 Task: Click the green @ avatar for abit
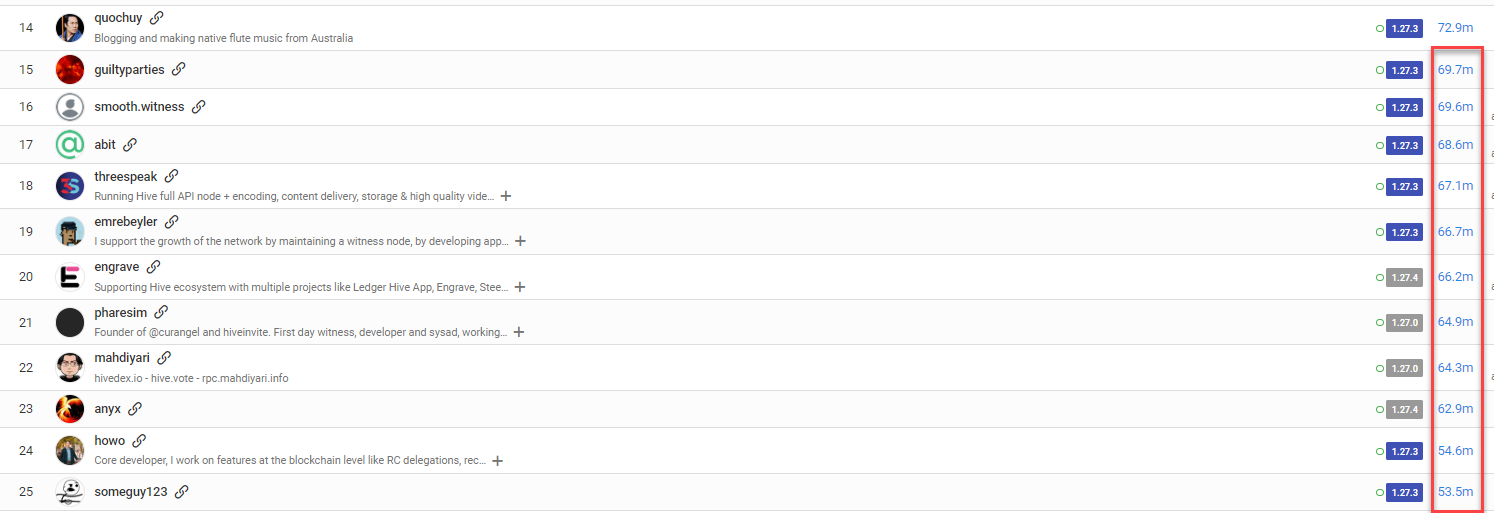tap(70, 145)
